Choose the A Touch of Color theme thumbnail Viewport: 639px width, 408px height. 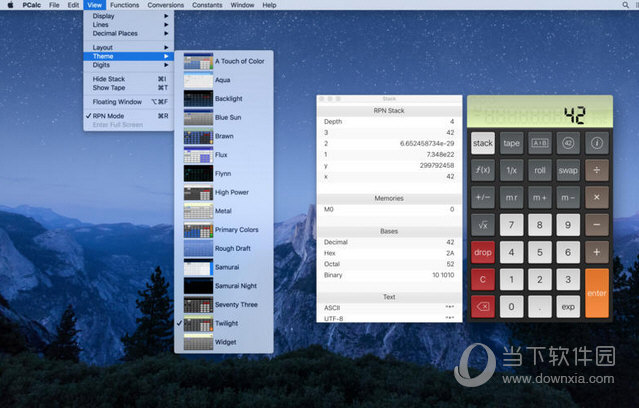tap(198, 61)
